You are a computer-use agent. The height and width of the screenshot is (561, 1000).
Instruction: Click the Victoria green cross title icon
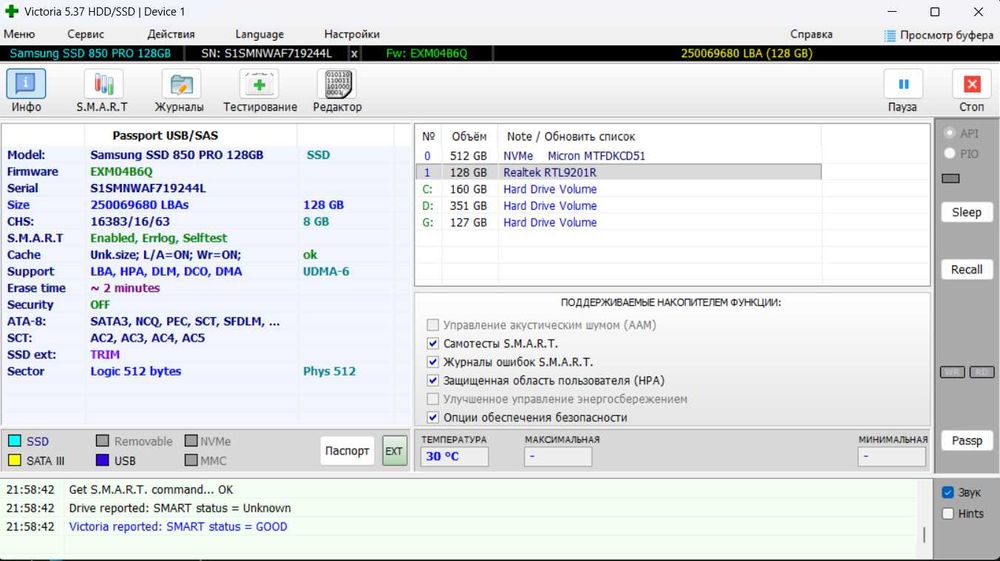11,11
